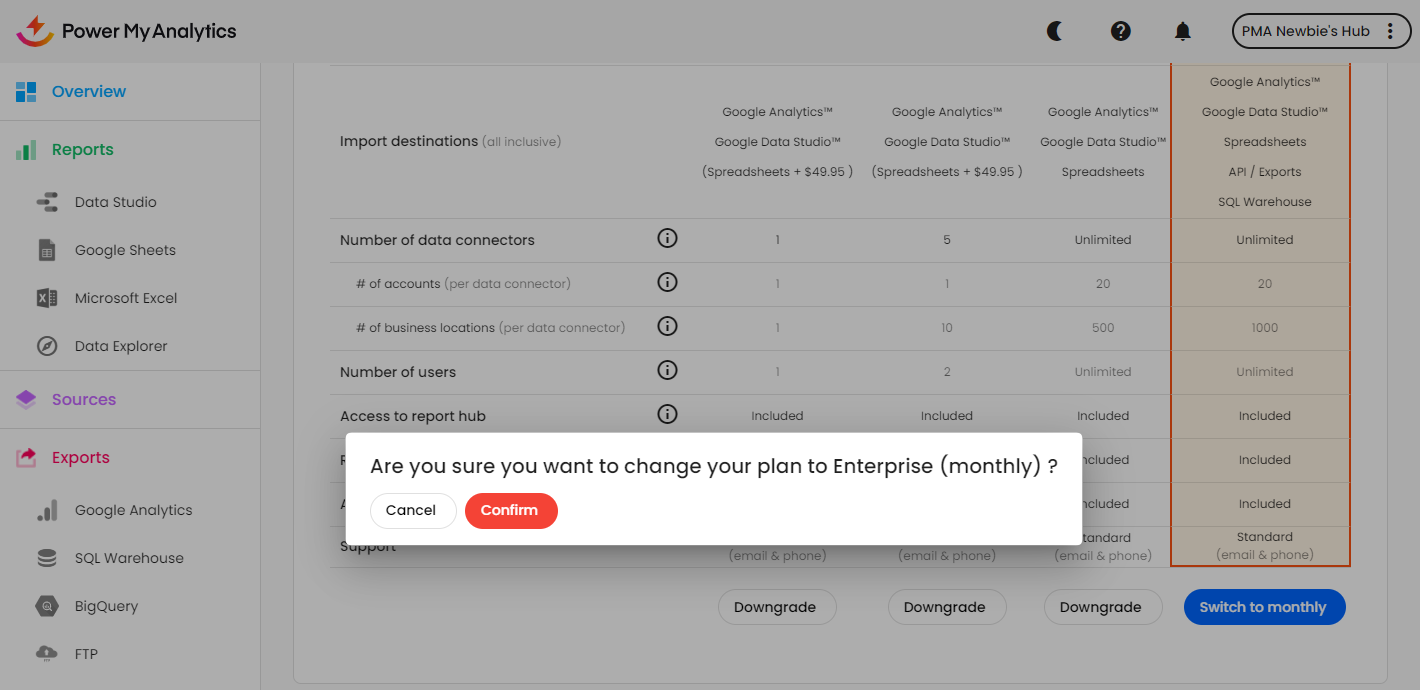Go to Overview in the sidebar
The height and width of the screenshot is (690, 1420).
(x=89, y=92)
